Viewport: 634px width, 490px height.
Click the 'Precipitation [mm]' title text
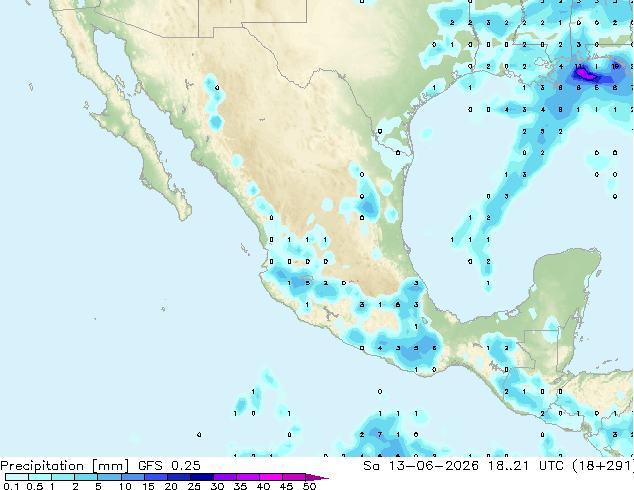pos(65,466)
